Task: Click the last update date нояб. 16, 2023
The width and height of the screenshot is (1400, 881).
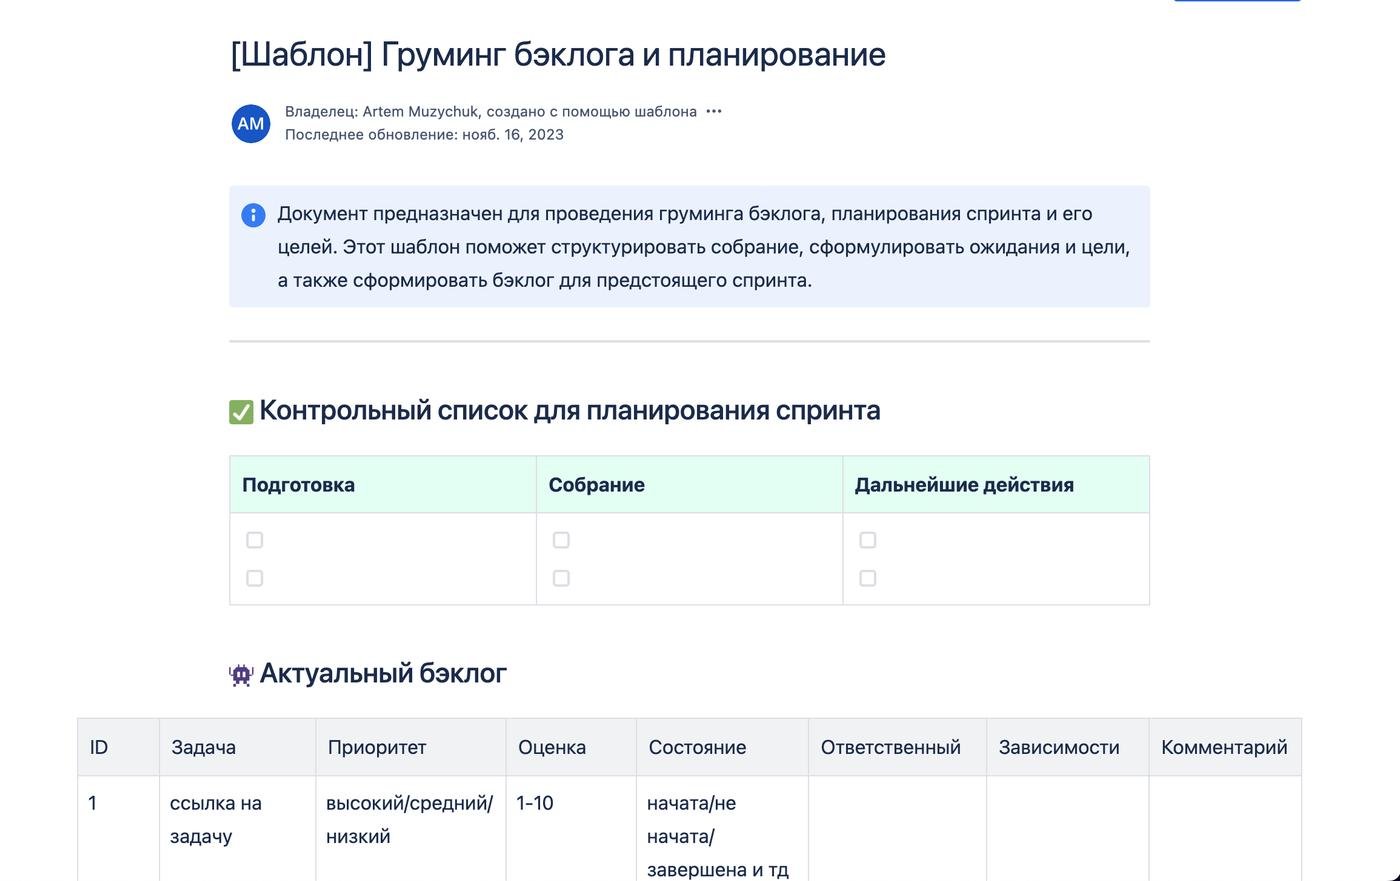Action: (x=512, y=135)
